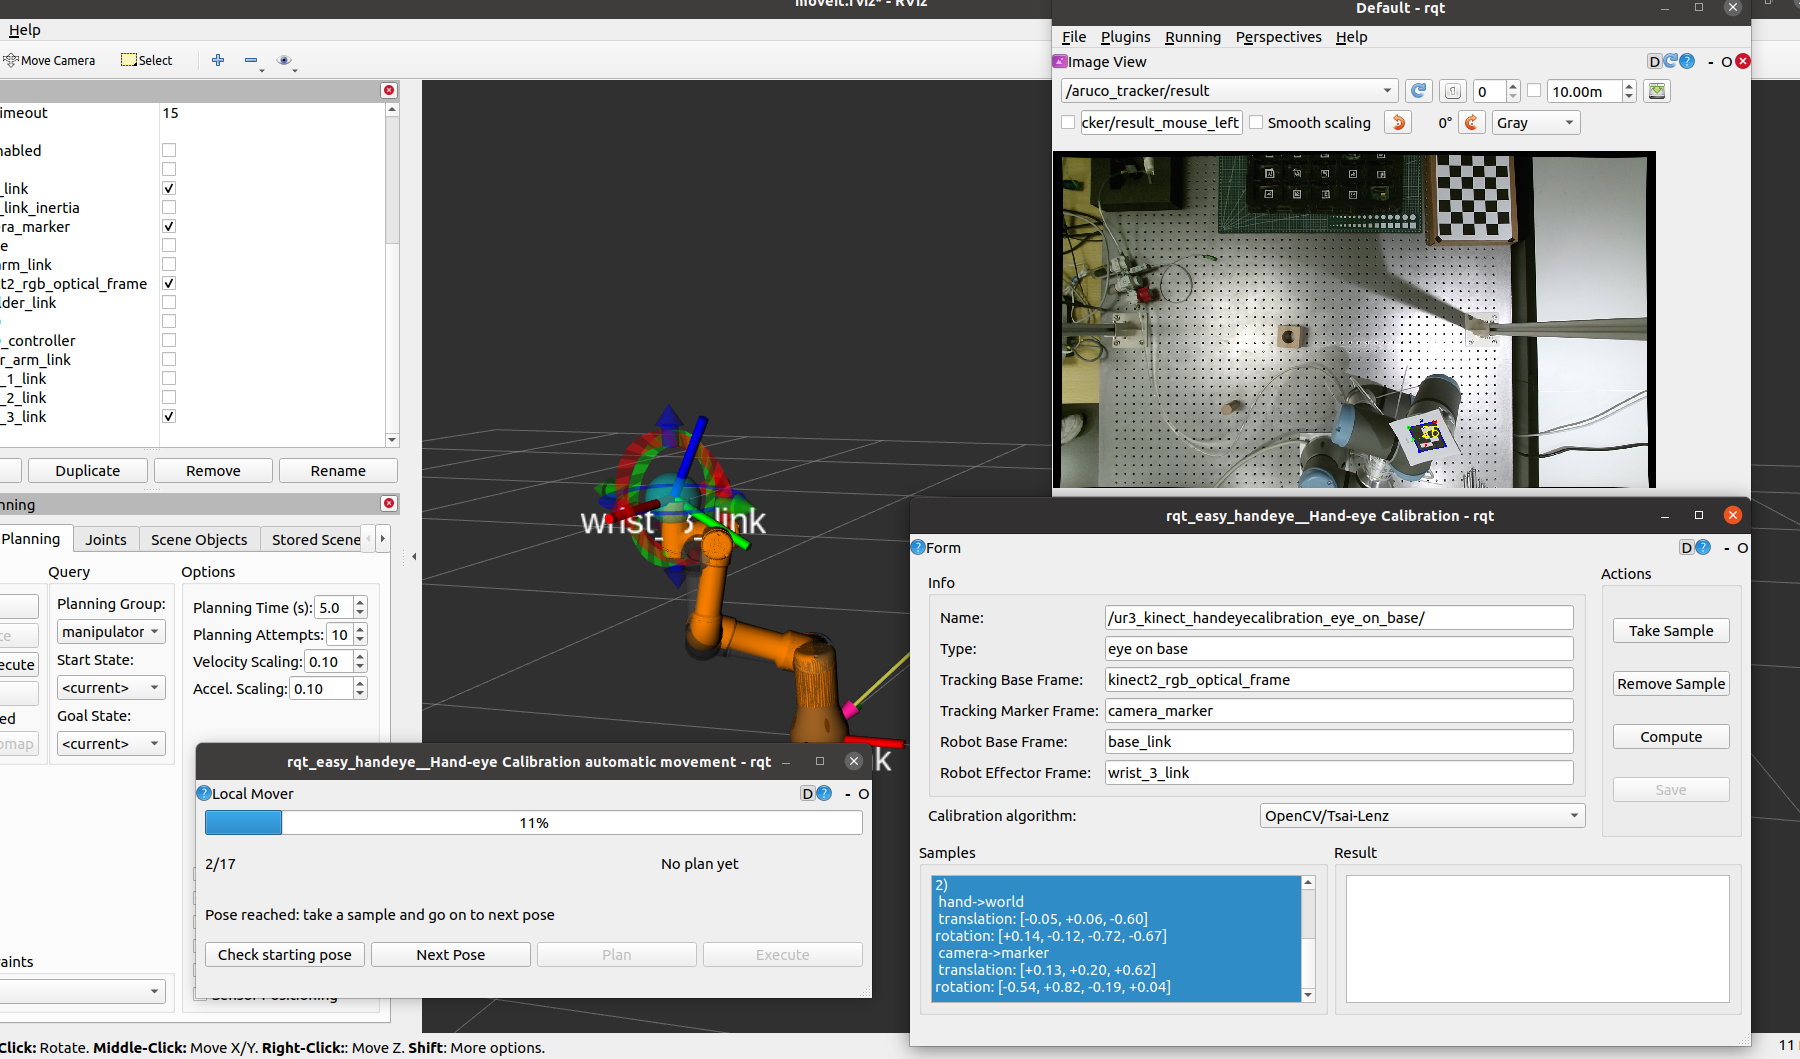The image size is (1800, 1059).
Task: Switch to the Joints tab
Action: point(106,539)
